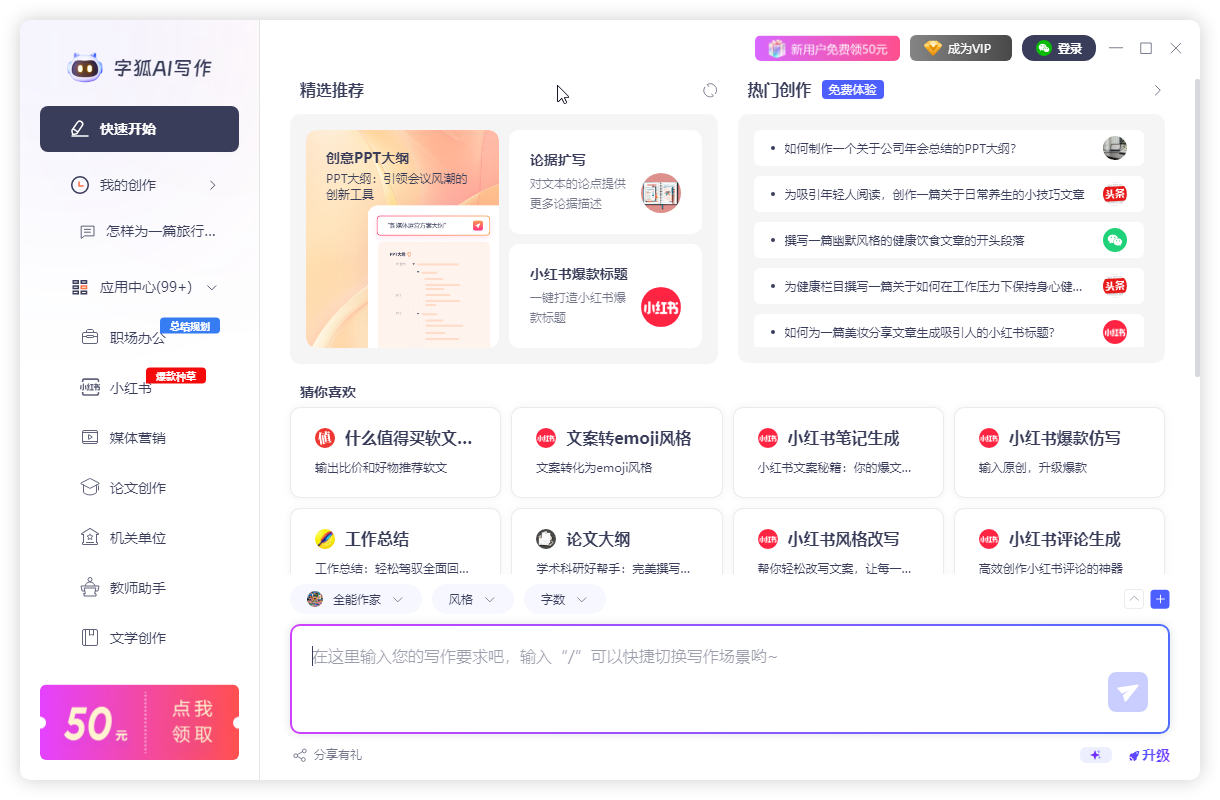
Task: Click the refresh icon beside 精选推荐
Action: click(710, 90)
